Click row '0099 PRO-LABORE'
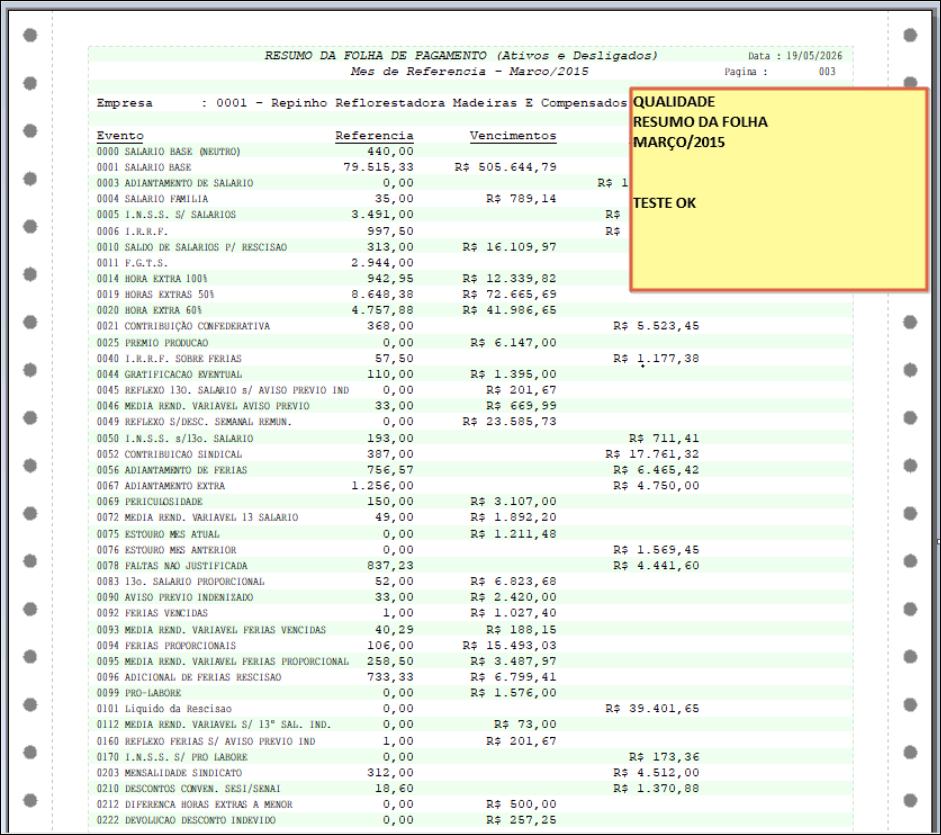The height and width of the screenshot is (835, 941). (139, 693)
